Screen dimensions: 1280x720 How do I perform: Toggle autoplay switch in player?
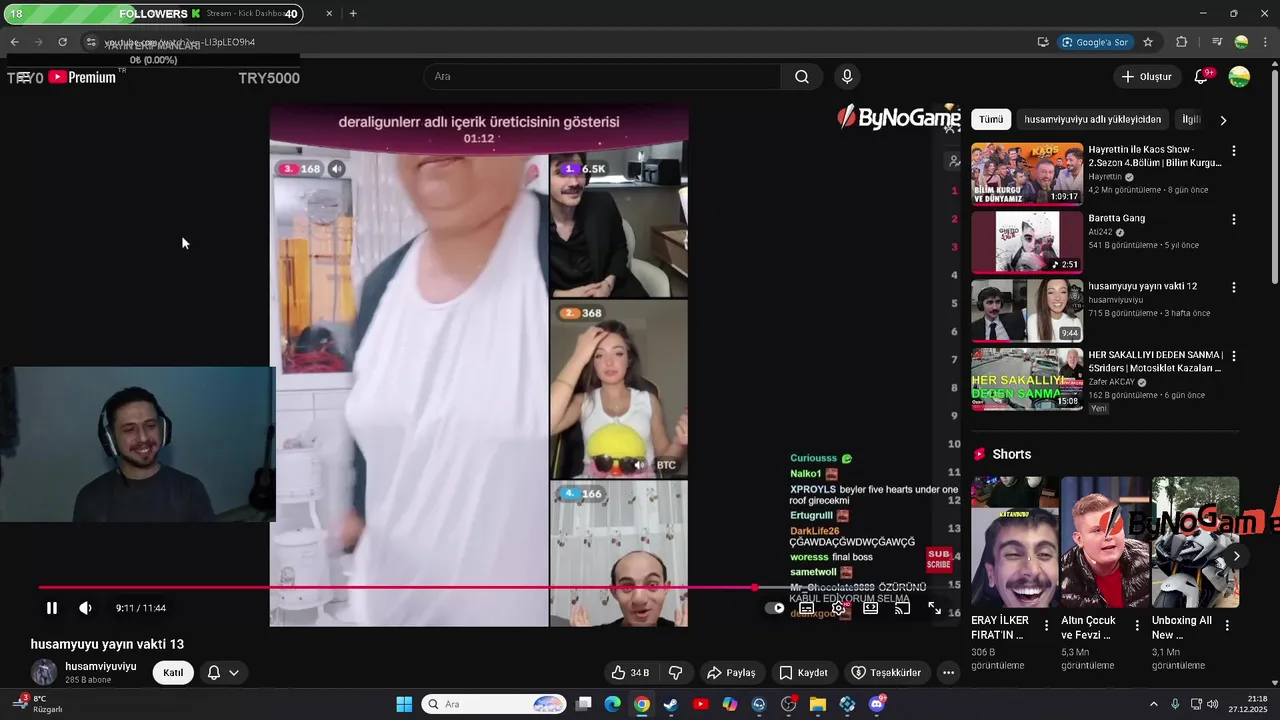coord(775,608)
